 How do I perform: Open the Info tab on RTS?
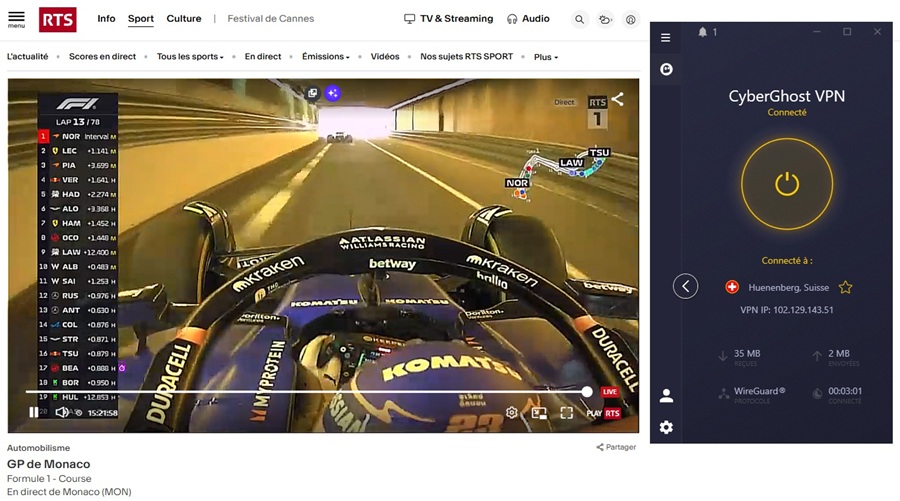(106, 18)
